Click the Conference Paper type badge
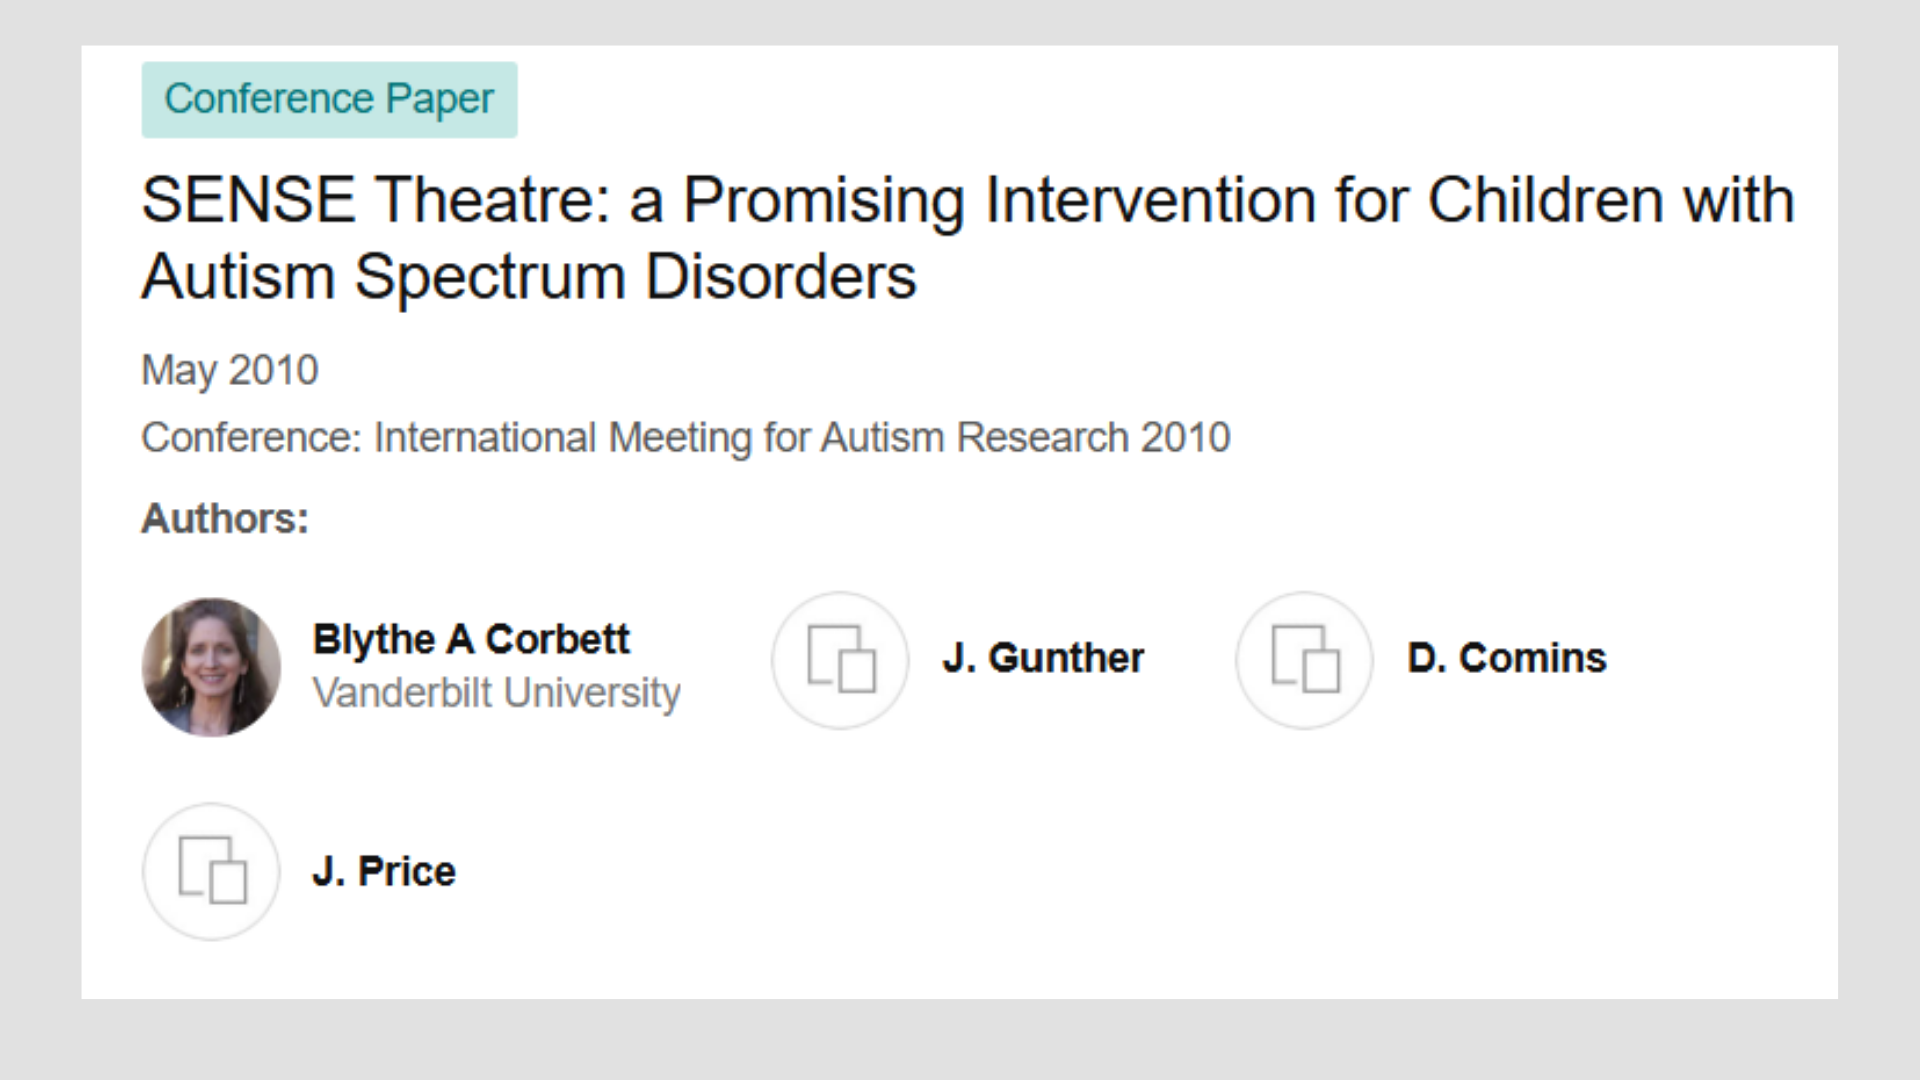1920x1080 pixels. 329,99
